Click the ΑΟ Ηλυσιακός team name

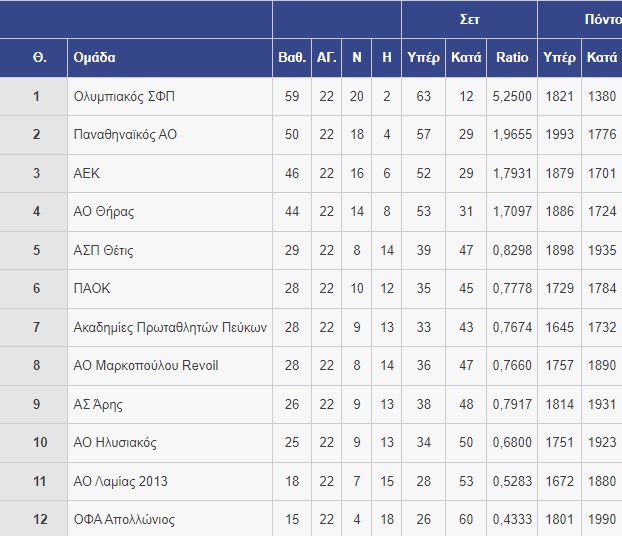click(x=115, y=442)
